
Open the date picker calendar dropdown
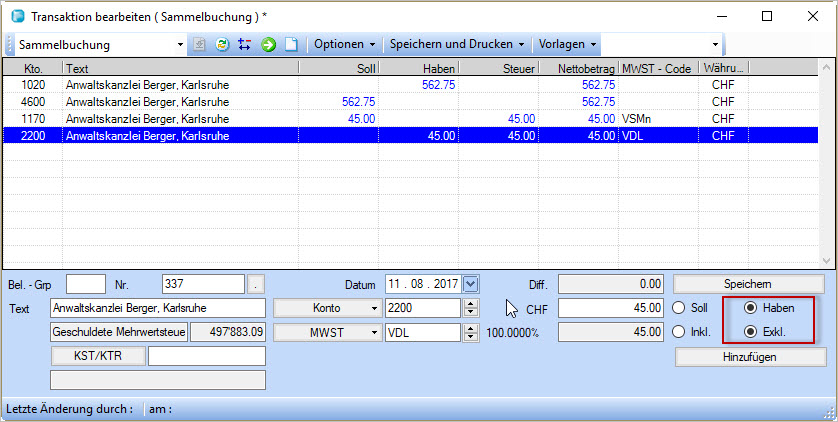tap(471, 284)
